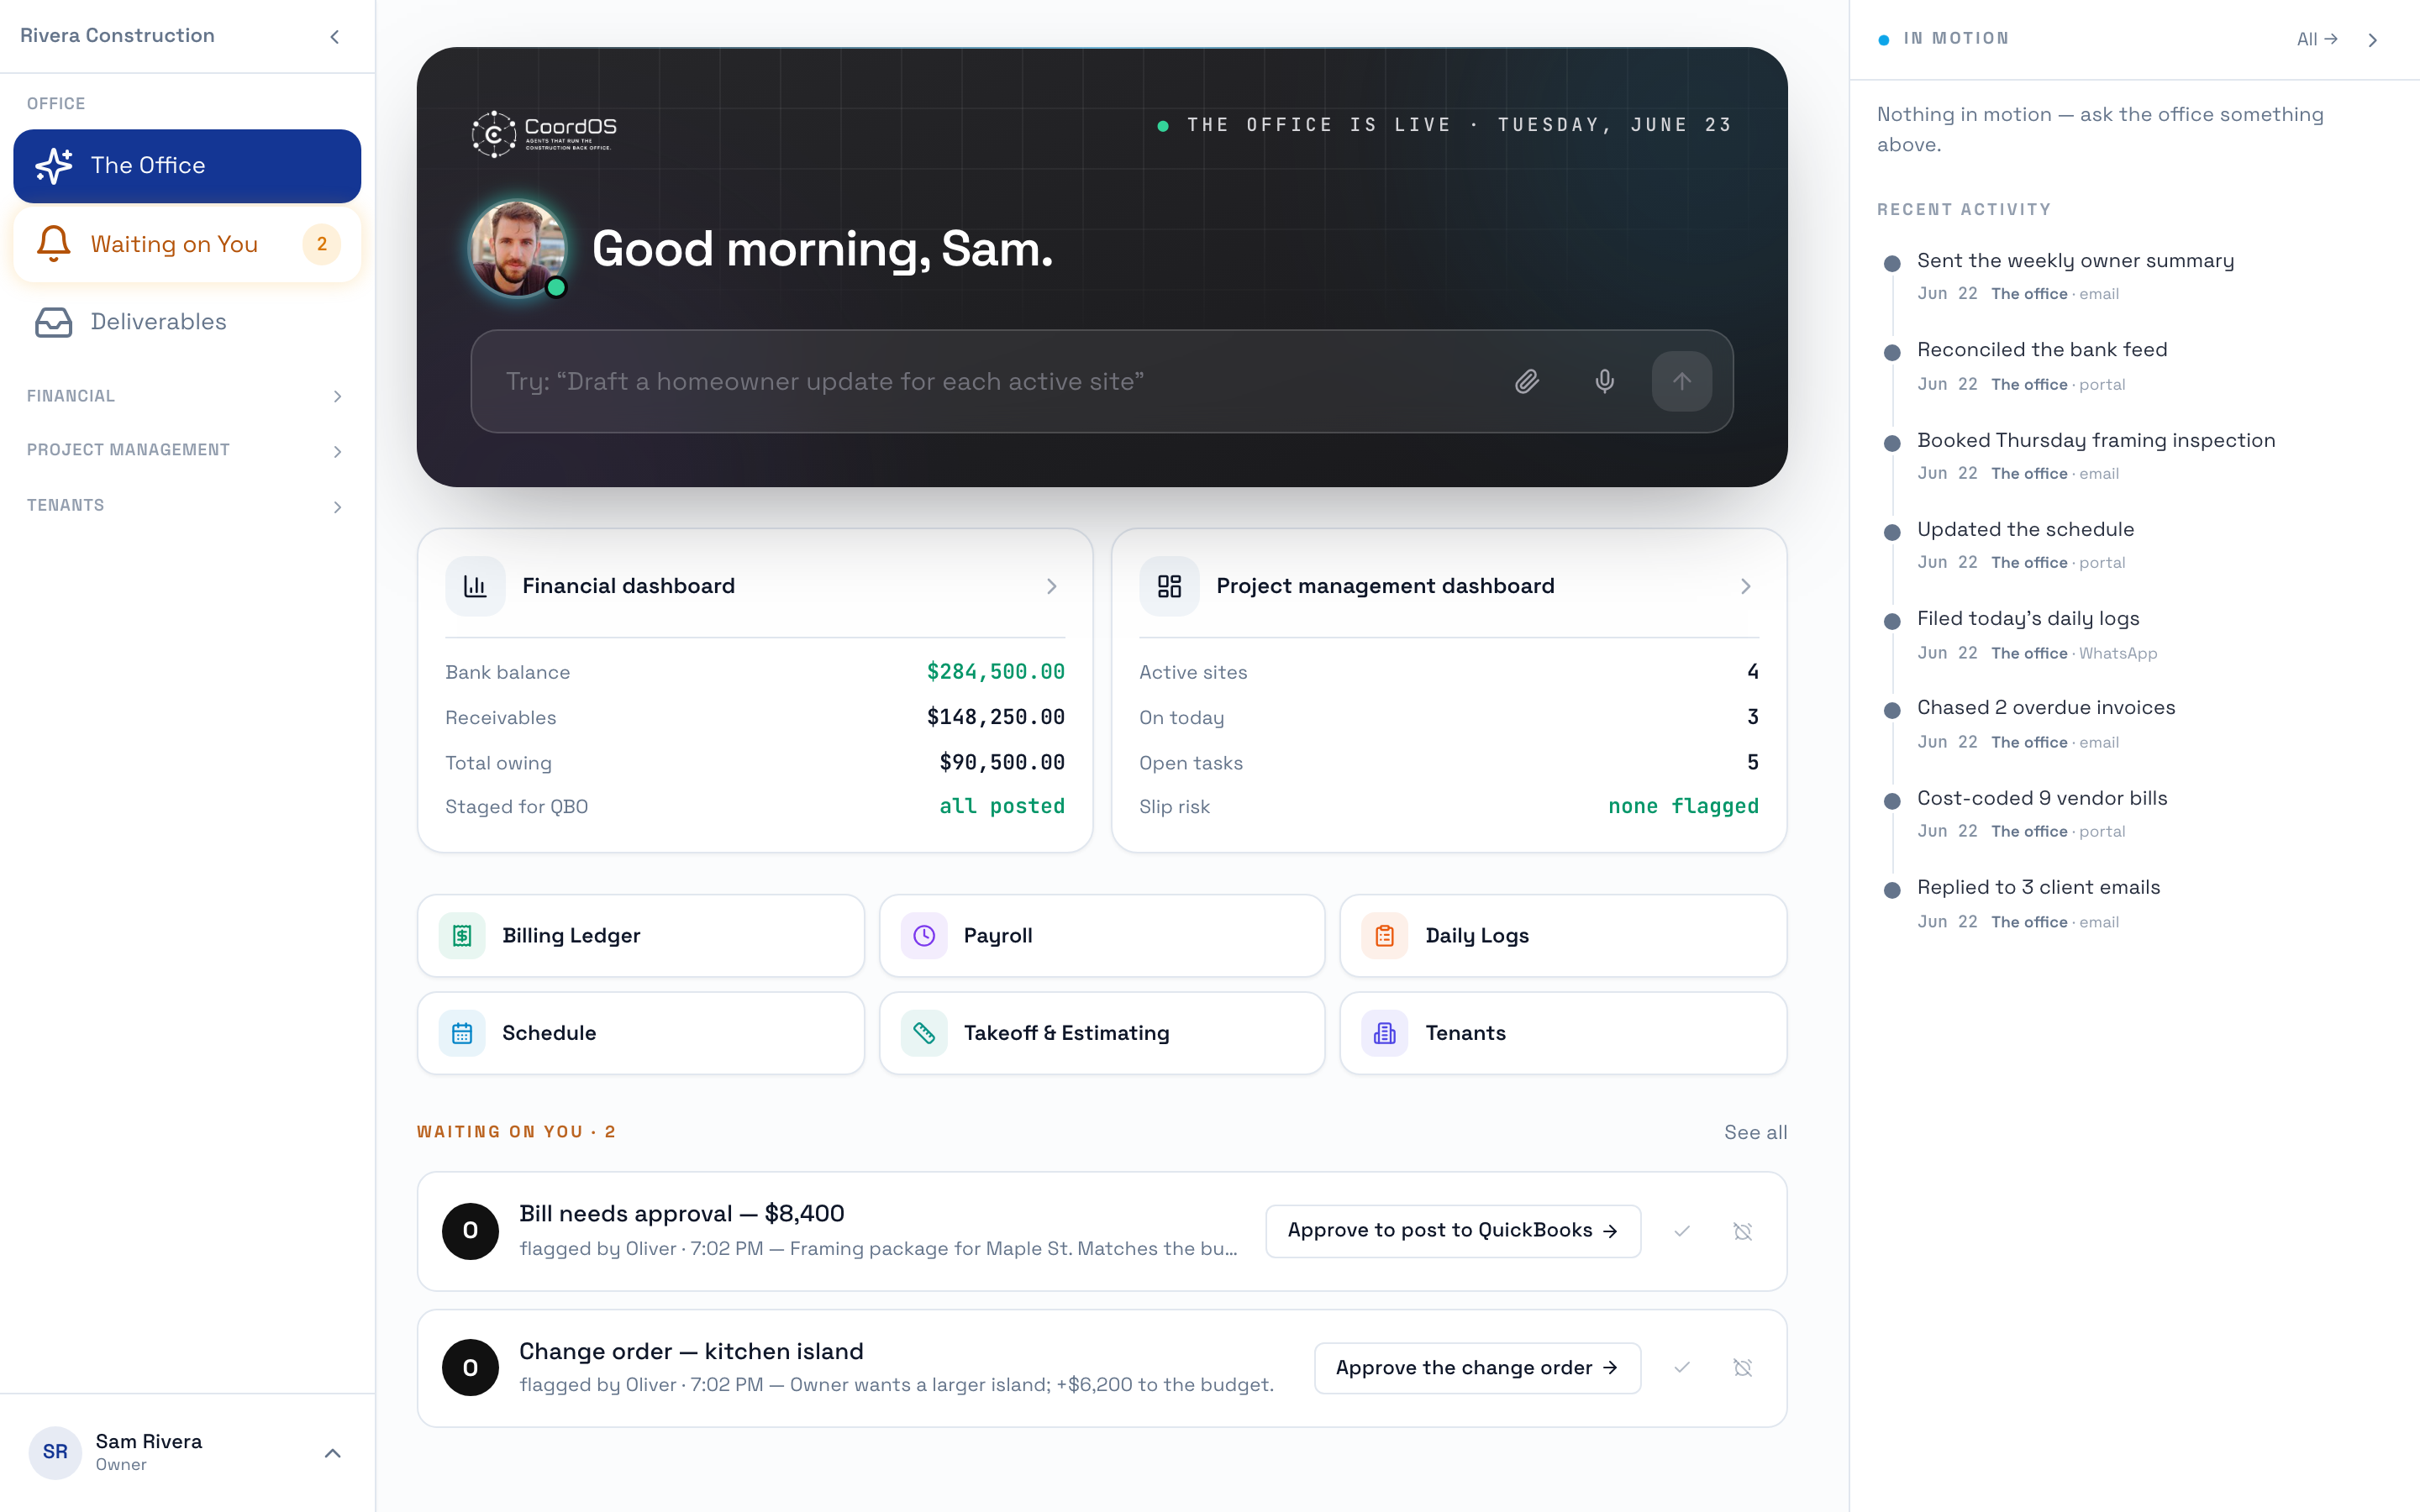This screenshot has width=2420, height=1512.
Task: Open the Tenants card
Action: pyautogui.click(x=1563, y=1033)
